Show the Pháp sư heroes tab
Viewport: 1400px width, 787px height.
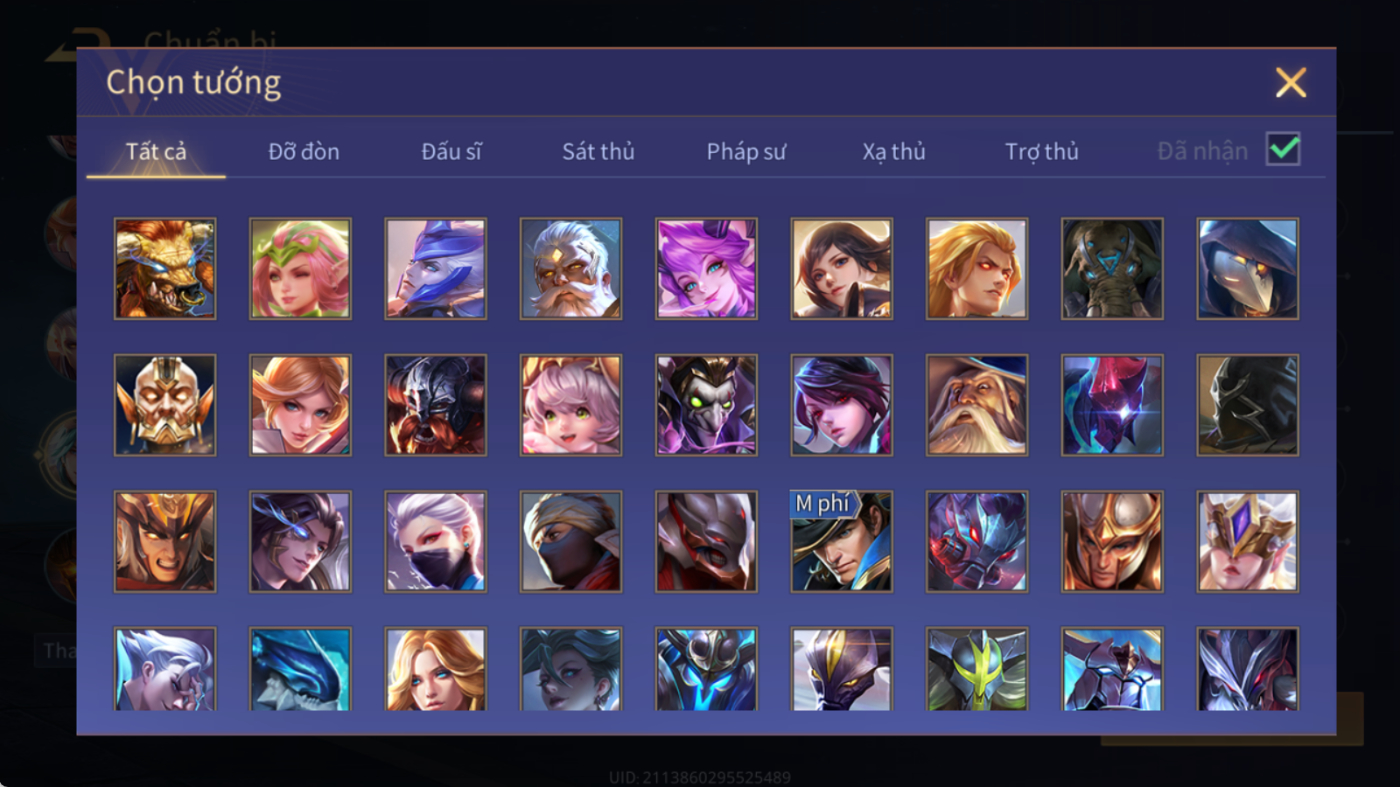[x=746, y=152]
